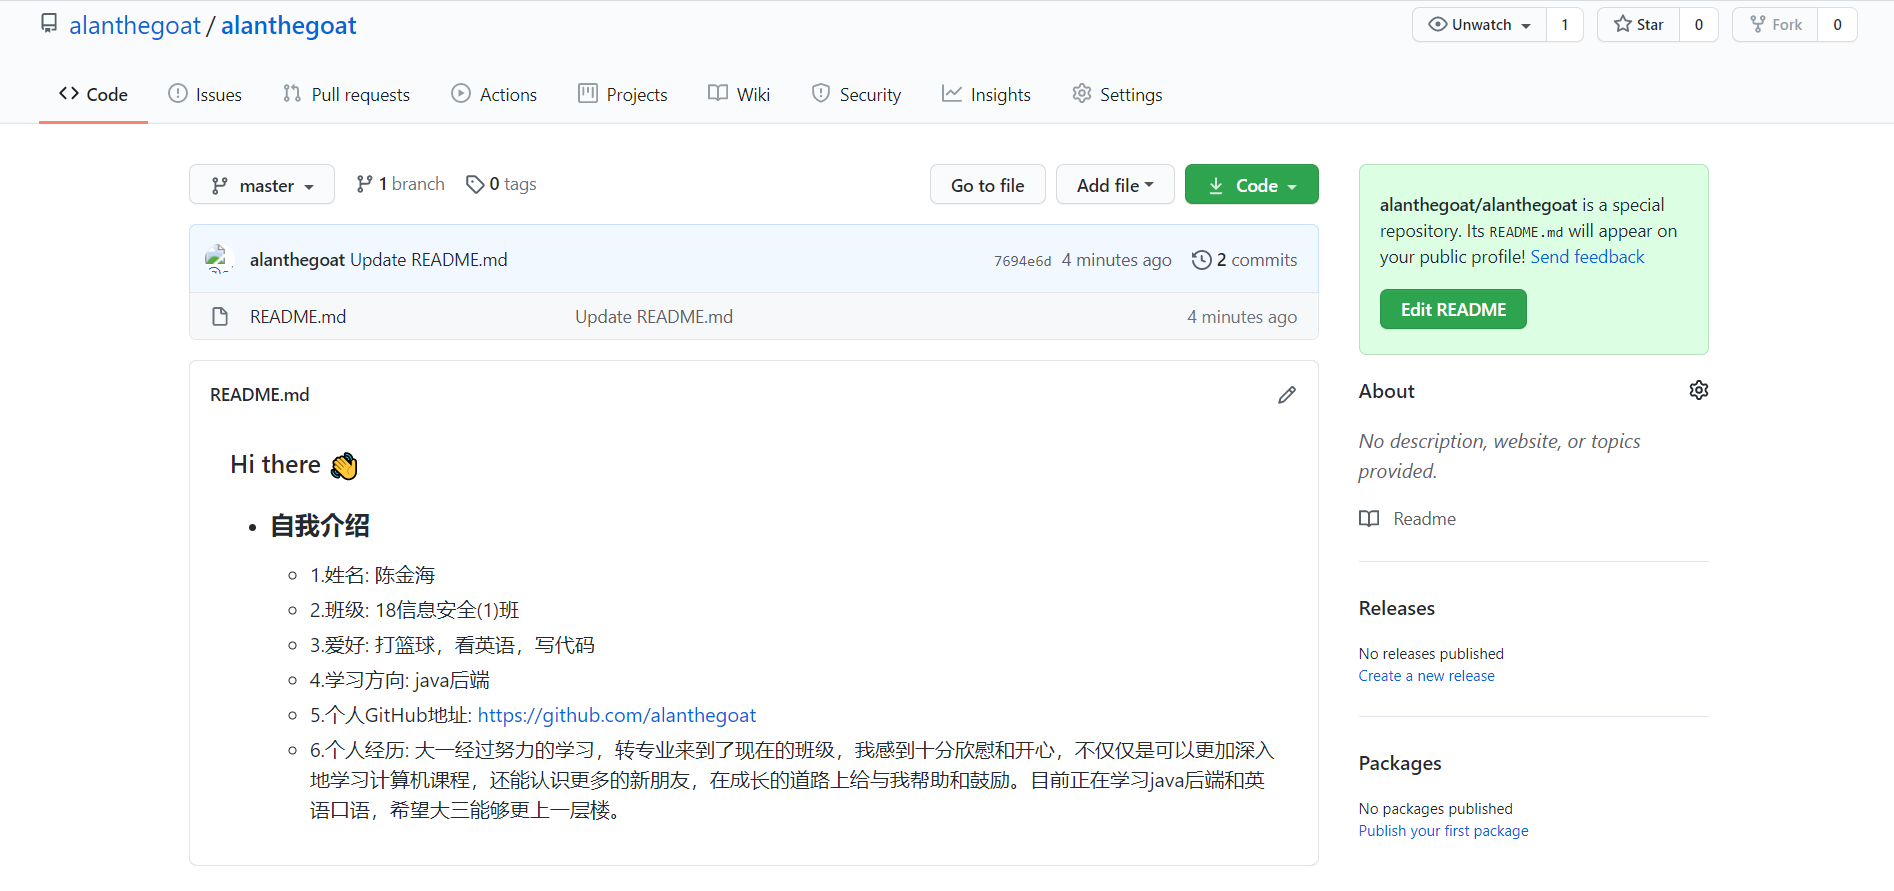View the 1 branch link
Viewport: 1894px width, 891px height.
pyautogui.click(x=400, y=184)
